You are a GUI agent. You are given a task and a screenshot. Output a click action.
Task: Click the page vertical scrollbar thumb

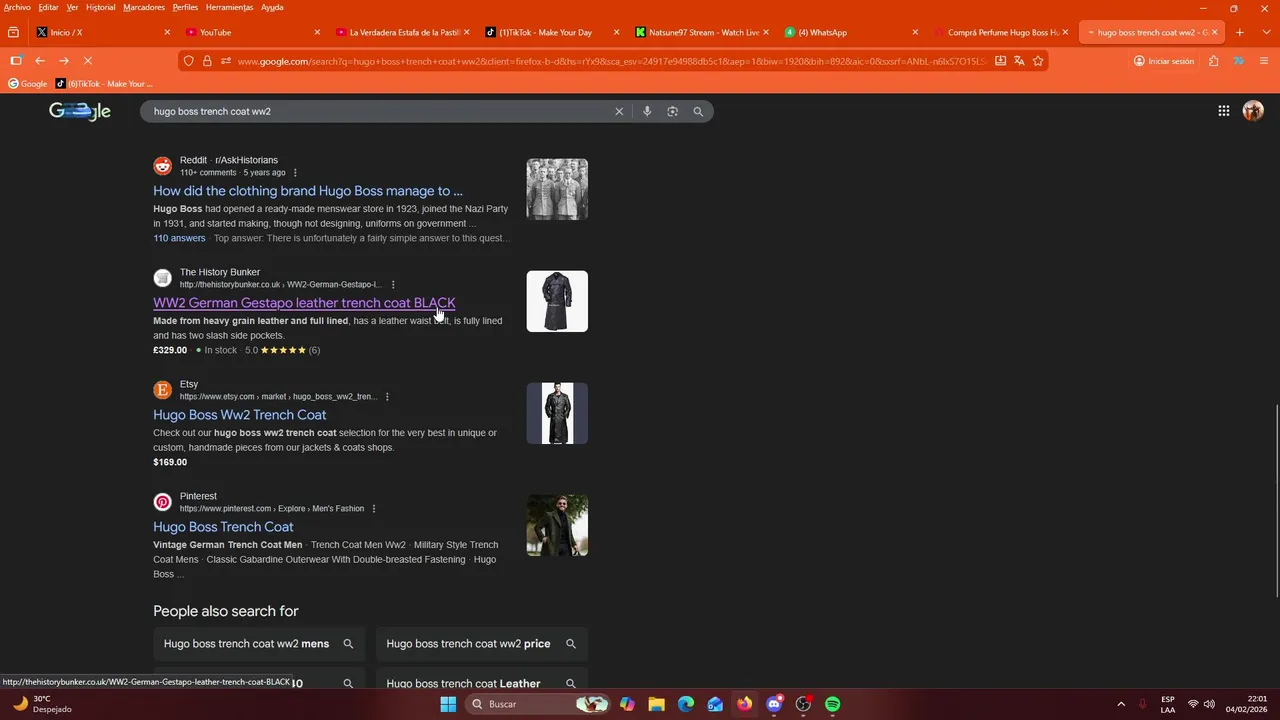coord(1275,500)
